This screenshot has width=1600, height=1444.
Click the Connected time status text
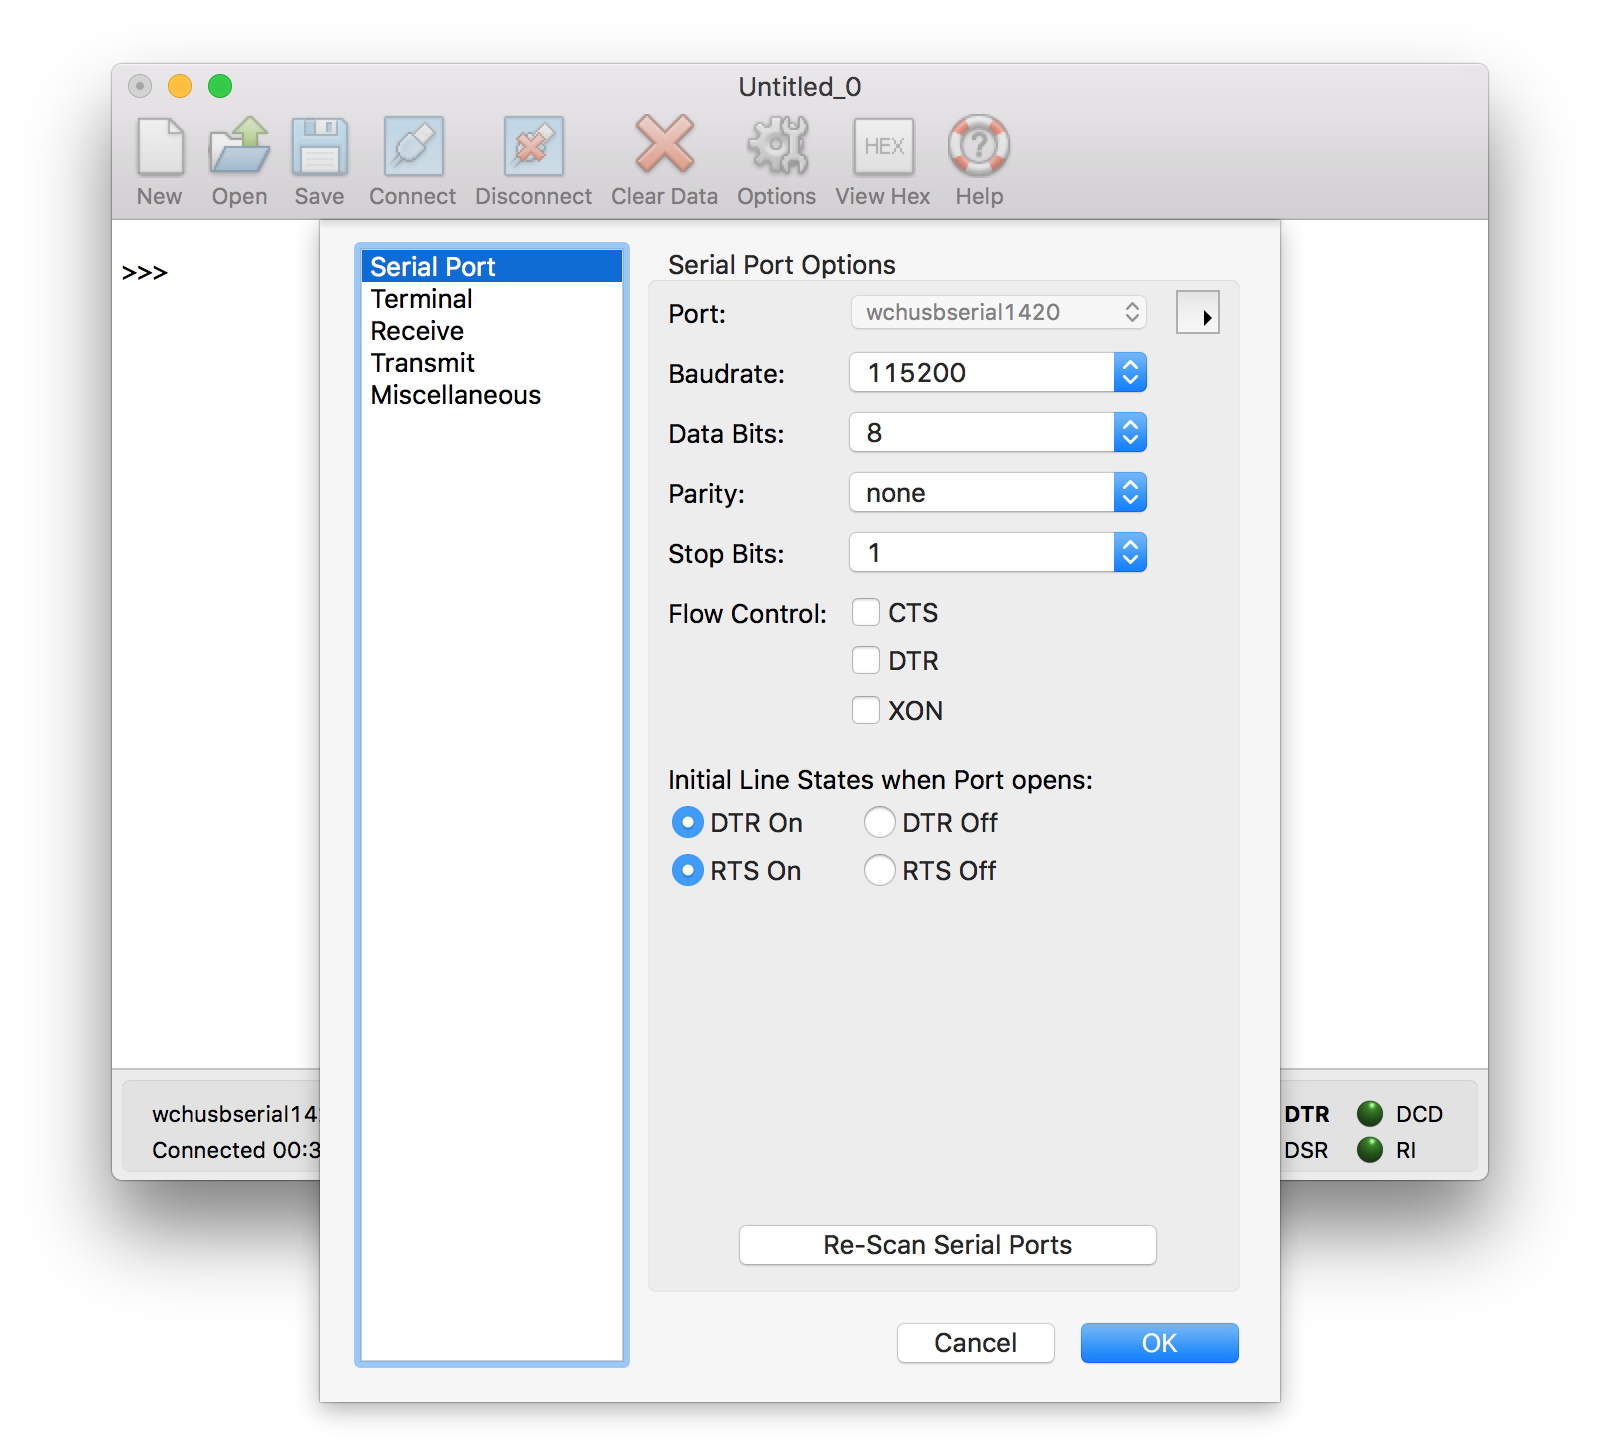pos(236,1150)
